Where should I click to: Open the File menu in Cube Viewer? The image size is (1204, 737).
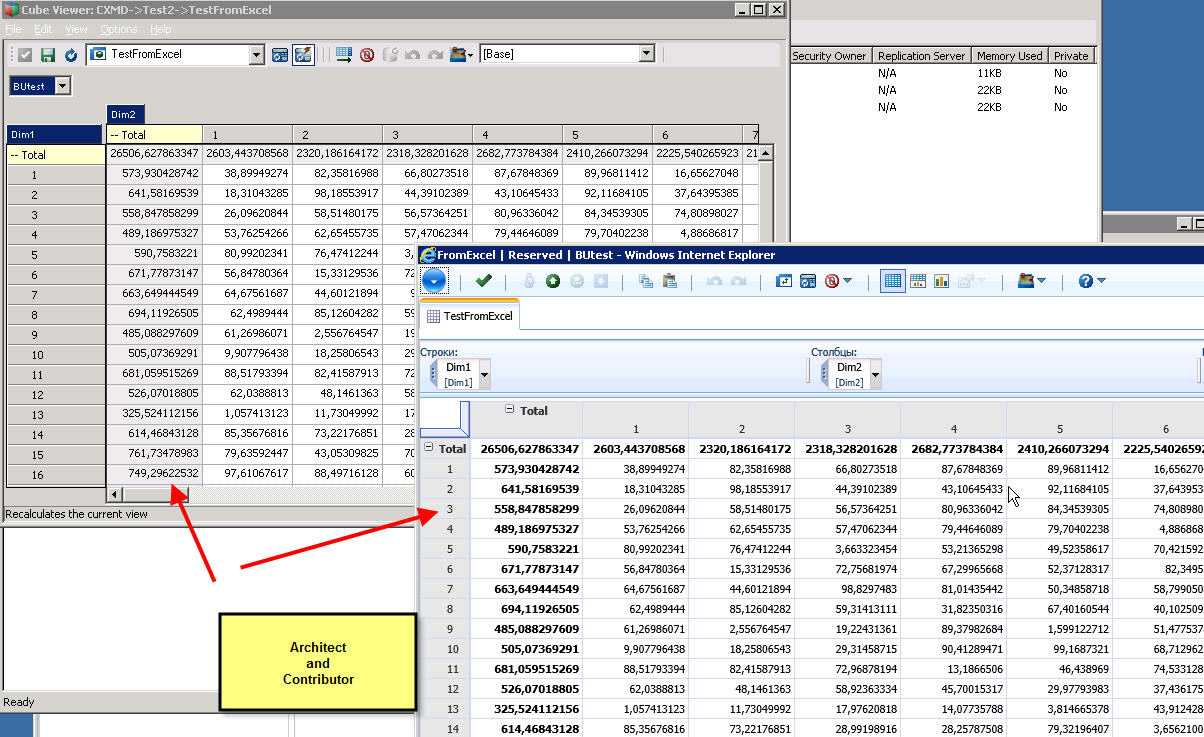coord(13,29)
